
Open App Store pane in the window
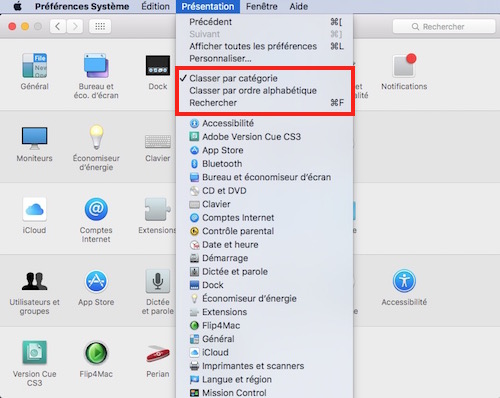click(96, 281)
